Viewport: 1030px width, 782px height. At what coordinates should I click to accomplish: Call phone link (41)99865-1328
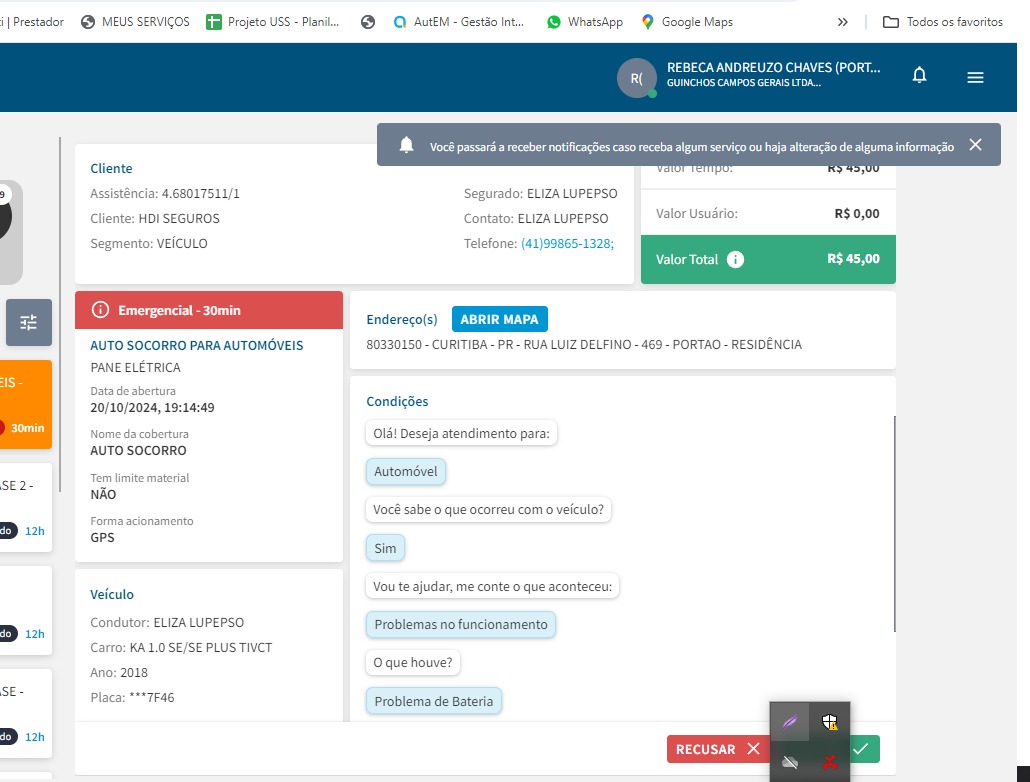(x=567, y=244)
